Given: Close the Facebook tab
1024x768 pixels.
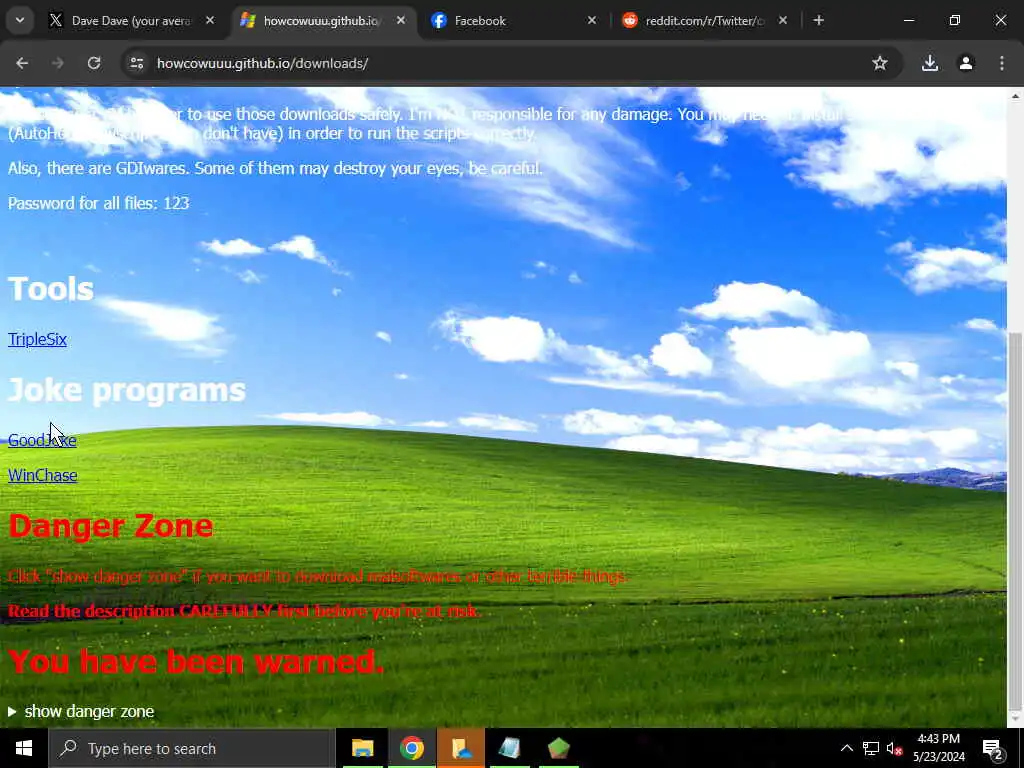Looking at the screenshot, I should coord(592,20).
